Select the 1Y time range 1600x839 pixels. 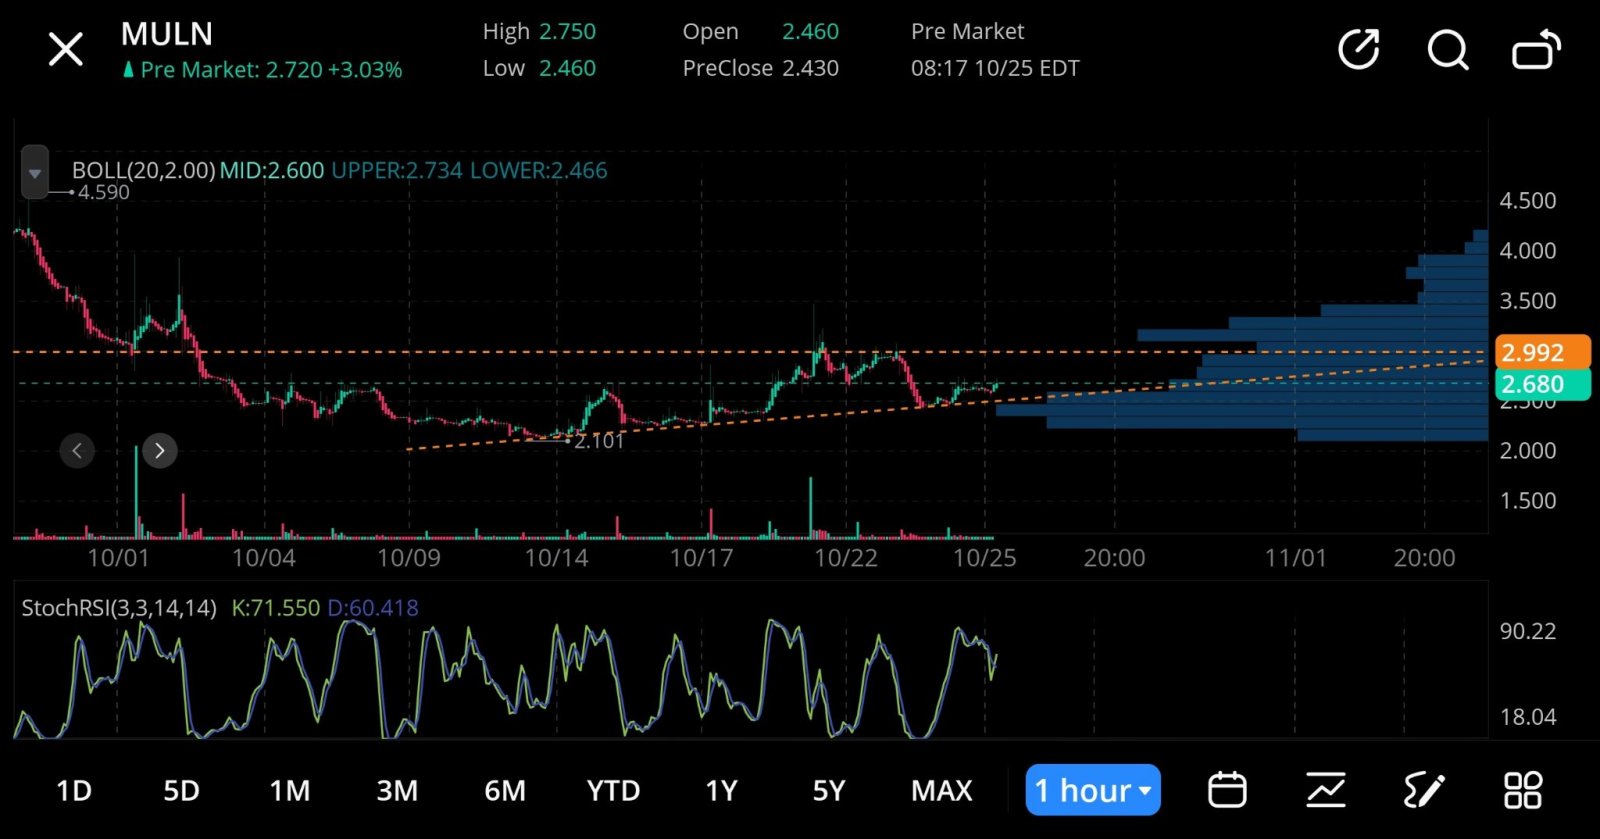pos(721,791)
